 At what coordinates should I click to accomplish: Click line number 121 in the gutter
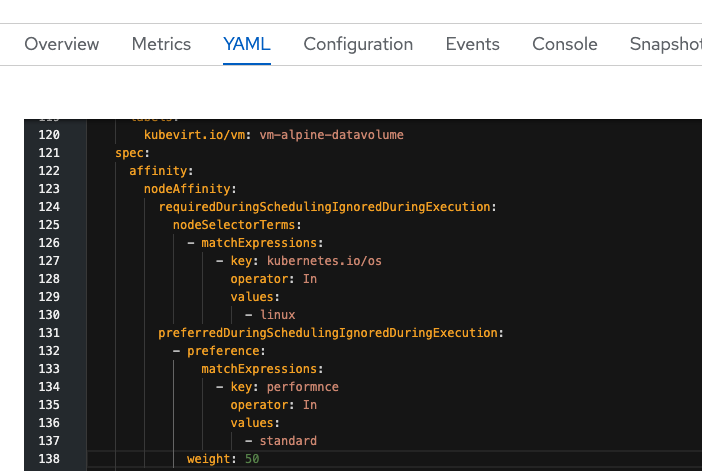[x=48, y=152]
